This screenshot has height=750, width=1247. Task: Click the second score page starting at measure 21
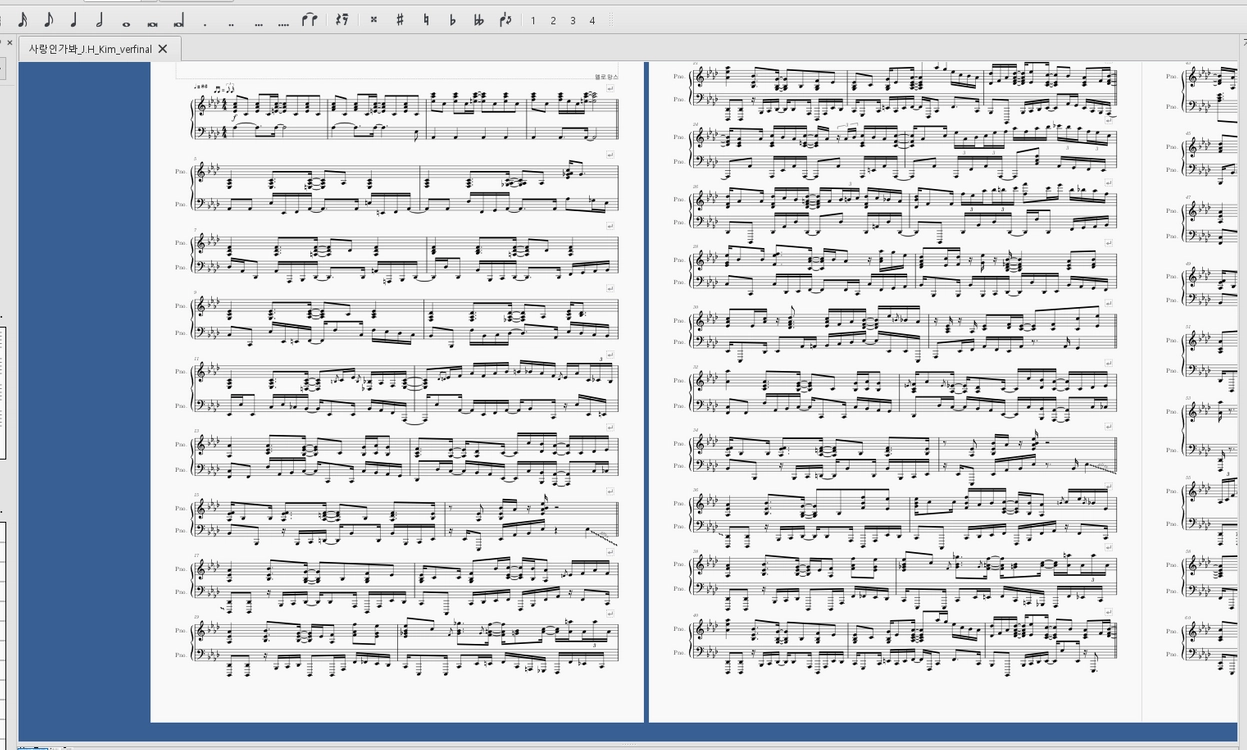coord(895,392)
